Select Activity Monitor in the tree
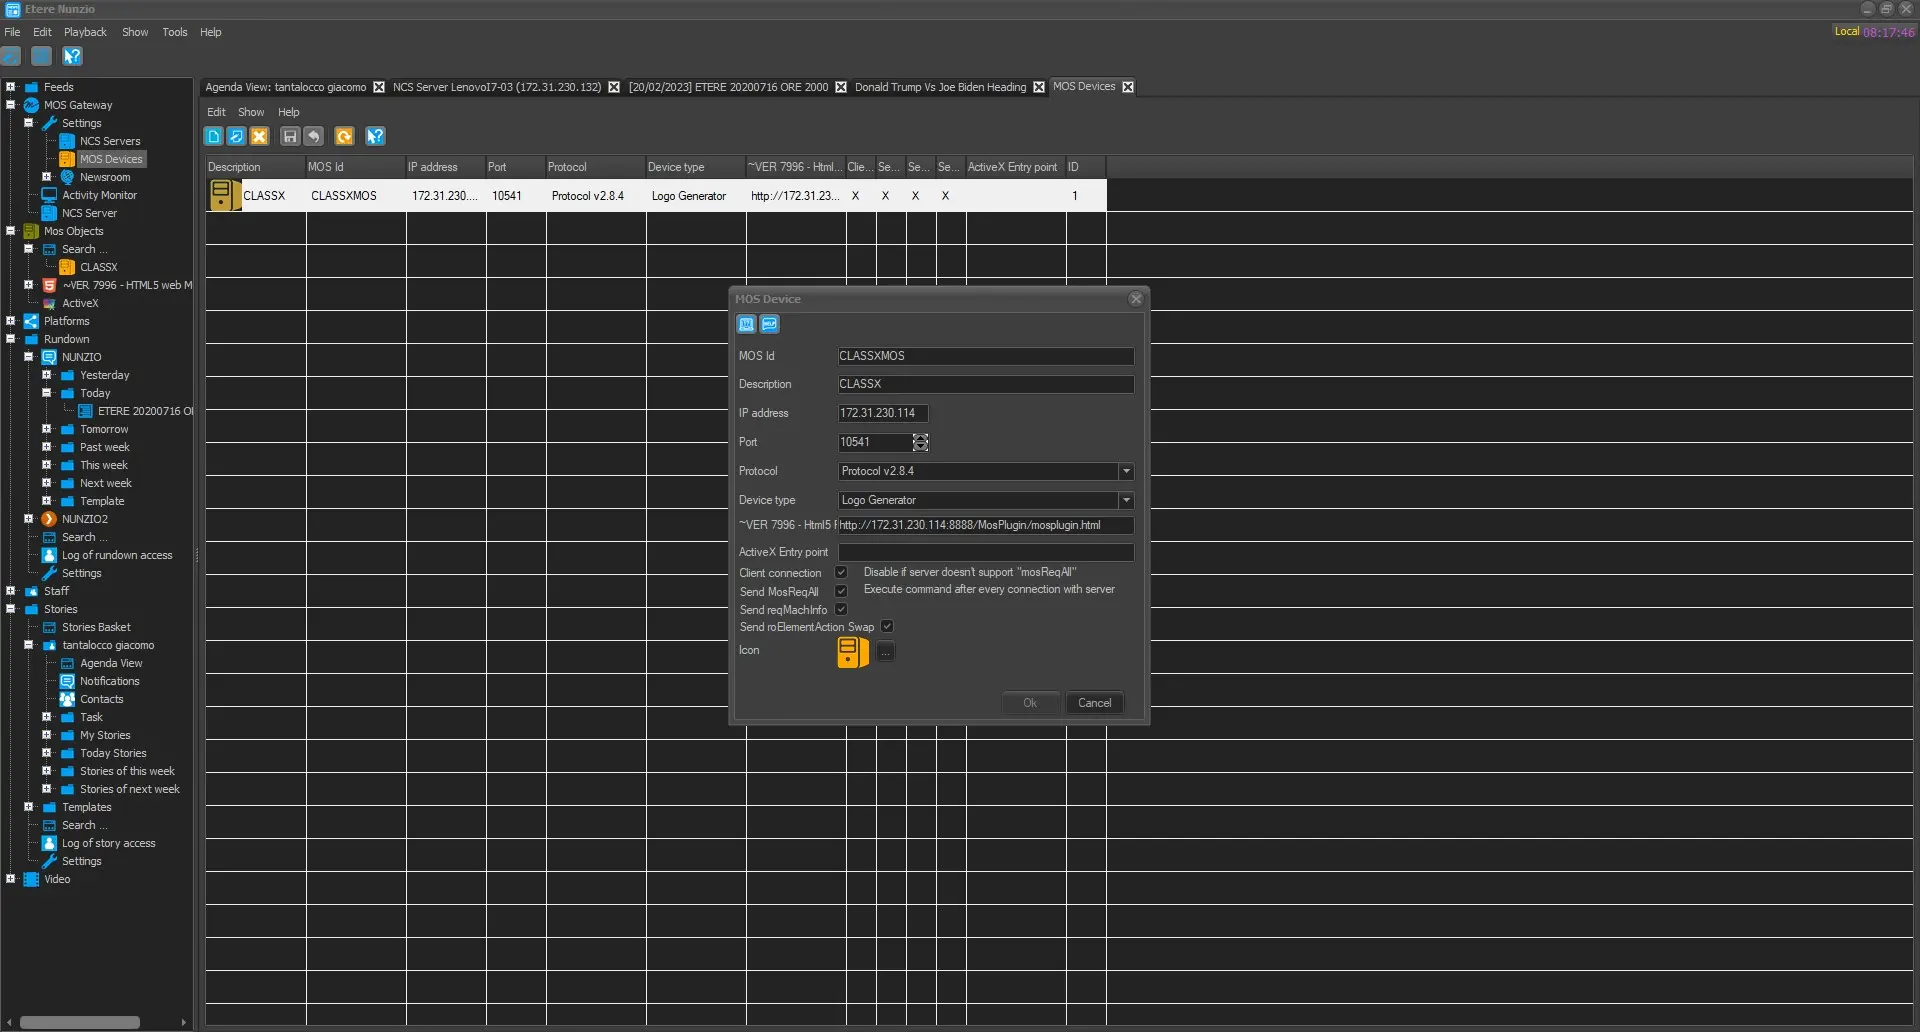 point(99,195)
